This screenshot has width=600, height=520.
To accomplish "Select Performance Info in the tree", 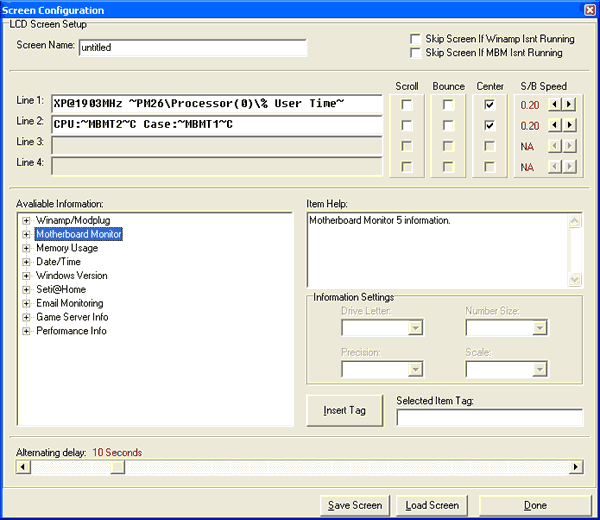I will click(x=71, y=331).
